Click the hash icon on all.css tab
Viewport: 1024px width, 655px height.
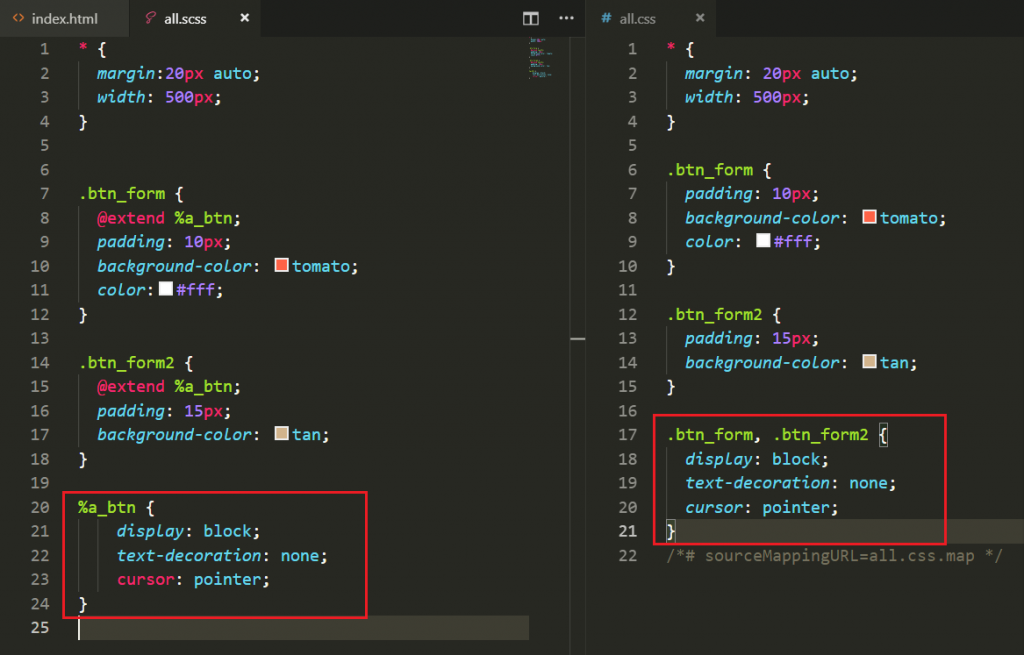(x=606, y=18)
